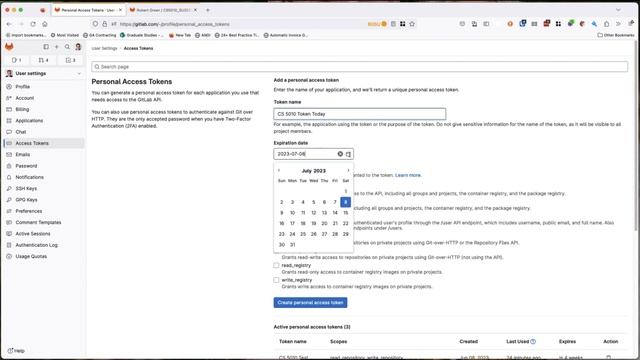This screenshot has width=640, height=360.
Task: Open the Profile settings page
Action: [x=44, y=87]
